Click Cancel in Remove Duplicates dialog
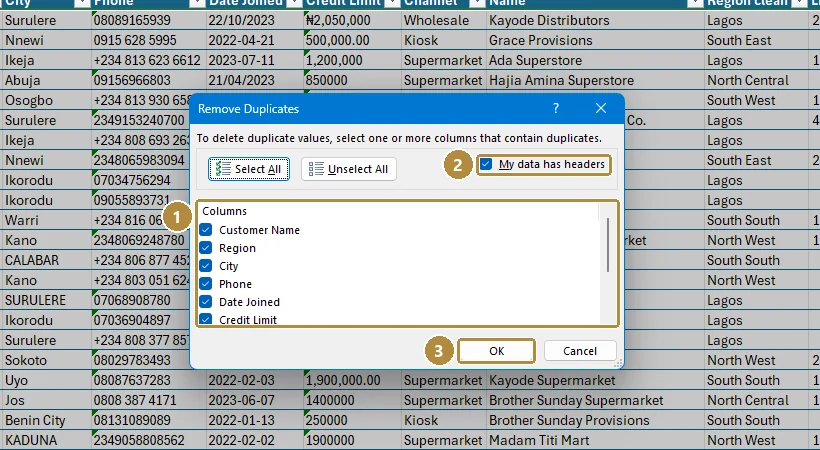 (x=580, y=351)
